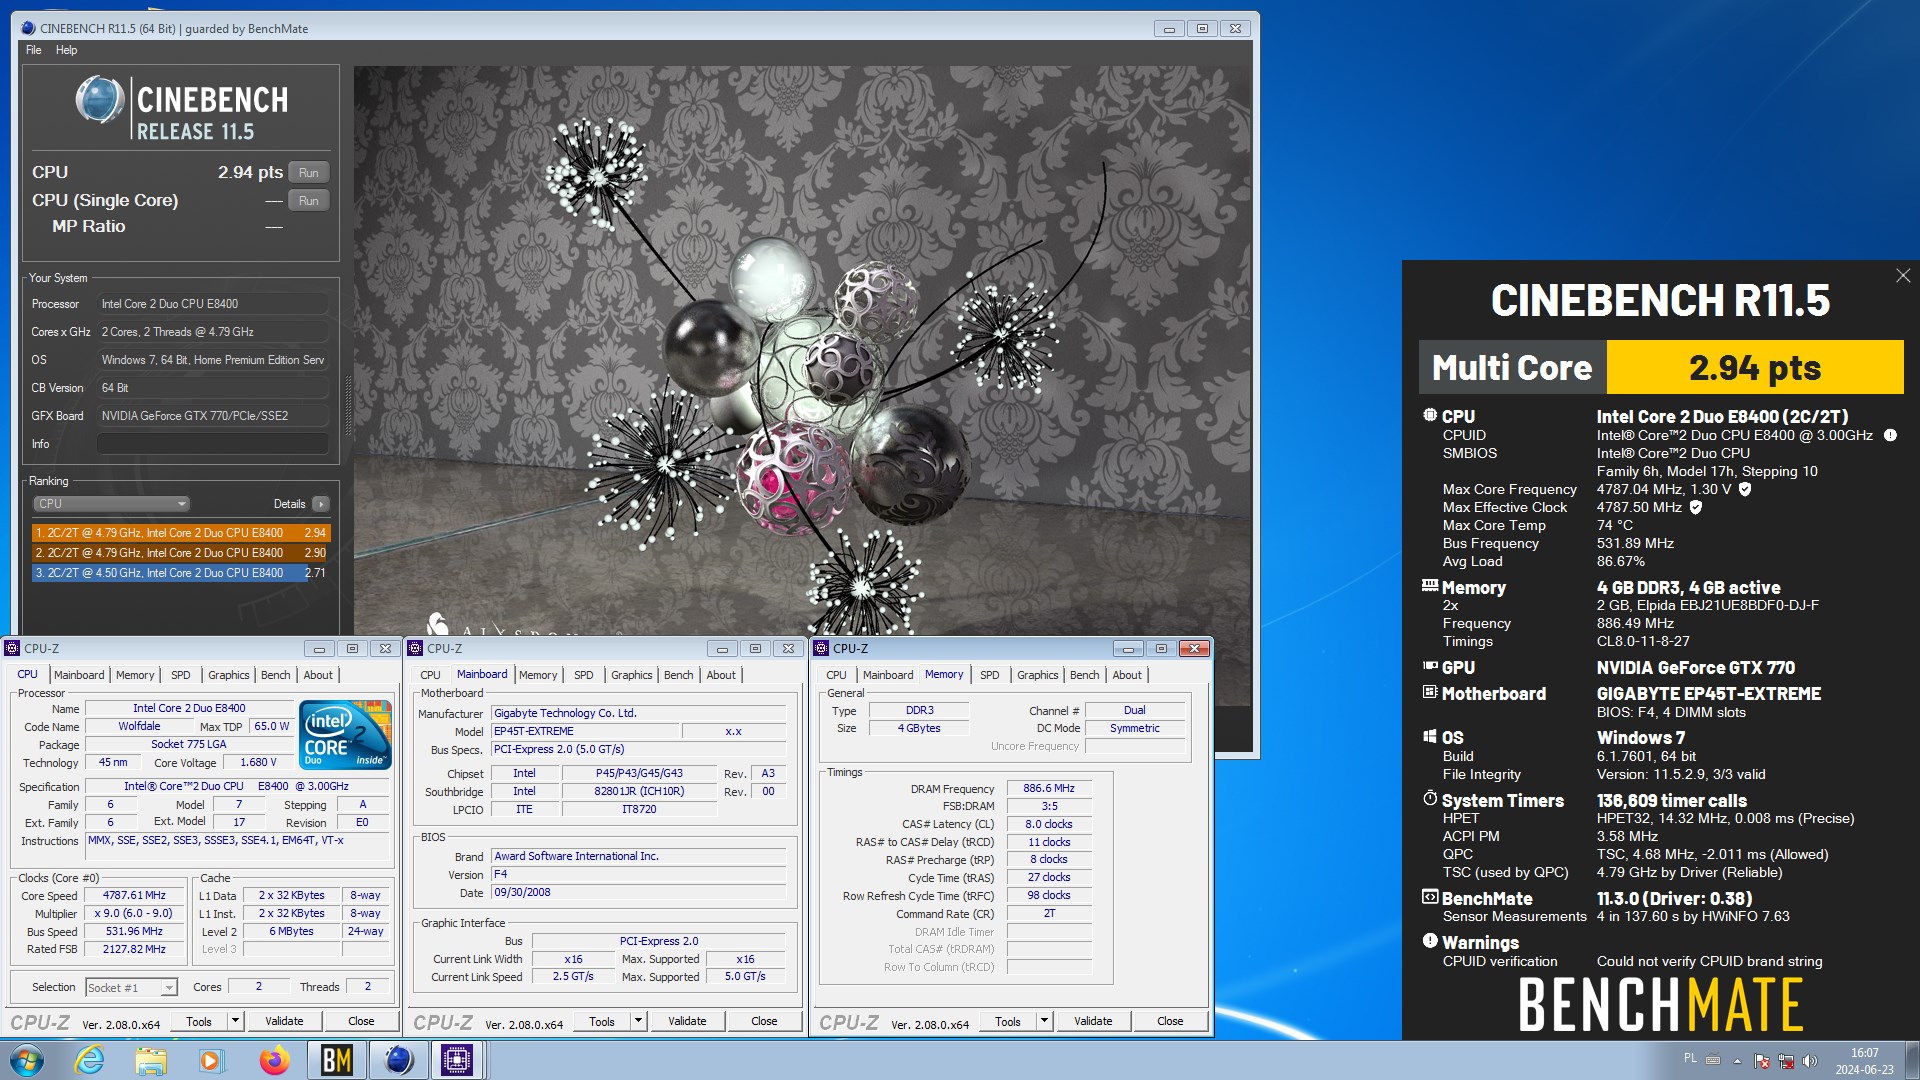Switch to CPU tab in right CPU-Z window
The image size is (1920, 1080).
point(836,675)
